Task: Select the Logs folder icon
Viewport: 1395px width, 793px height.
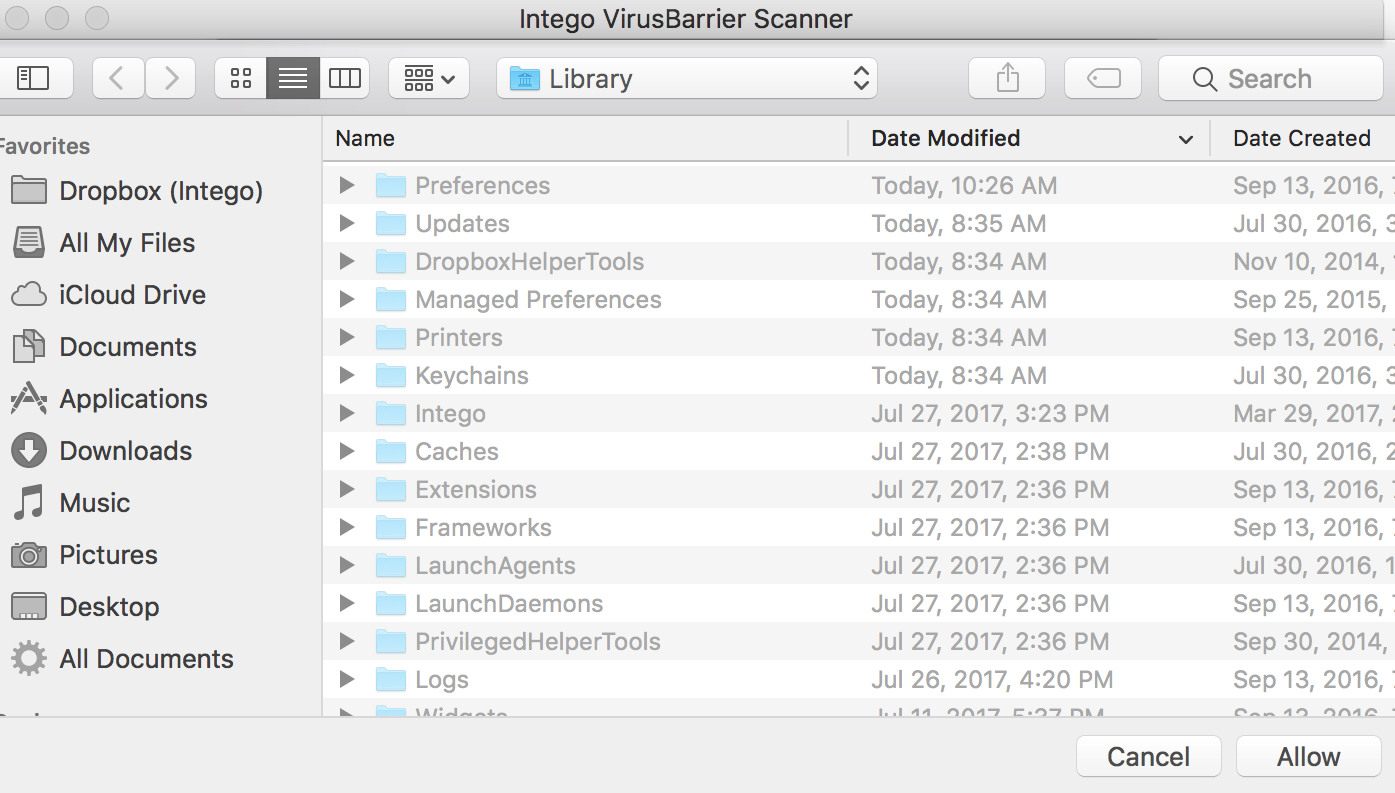Action: click(390, 679)
